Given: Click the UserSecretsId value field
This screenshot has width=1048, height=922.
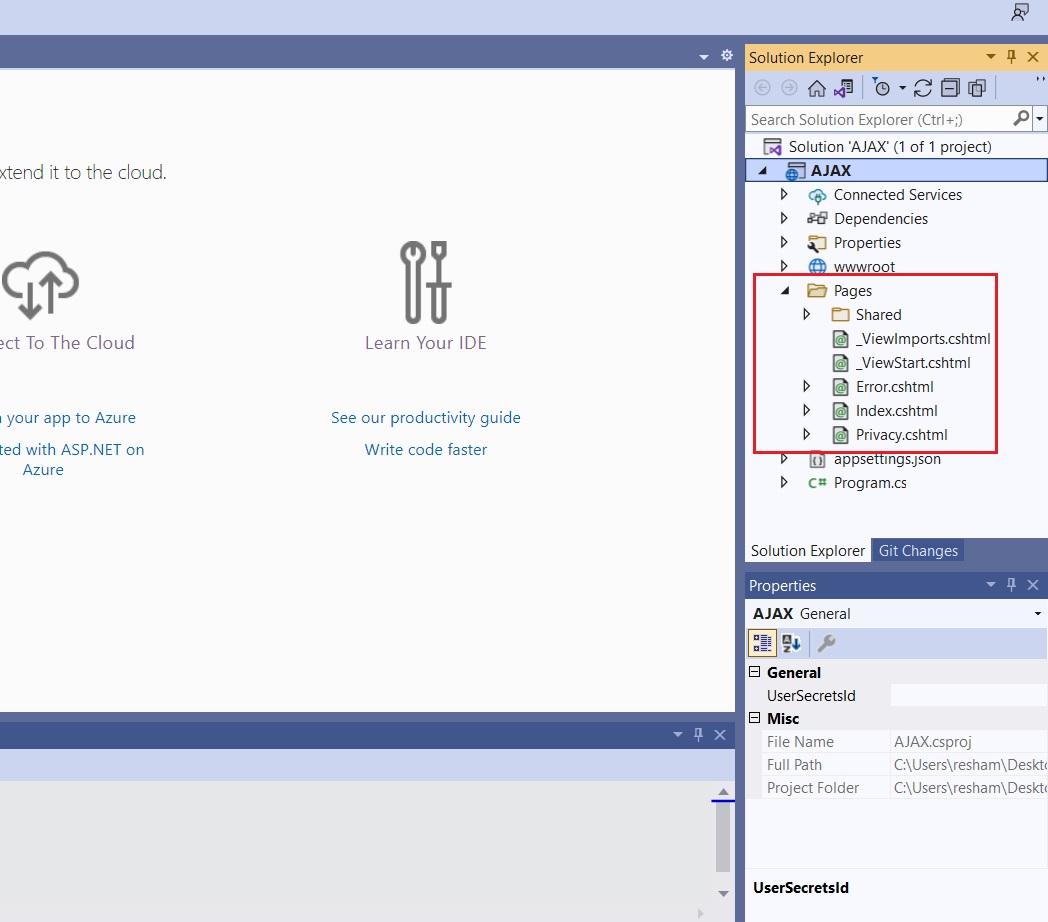Looking at the screenshot, I should [x=969, y=695].
